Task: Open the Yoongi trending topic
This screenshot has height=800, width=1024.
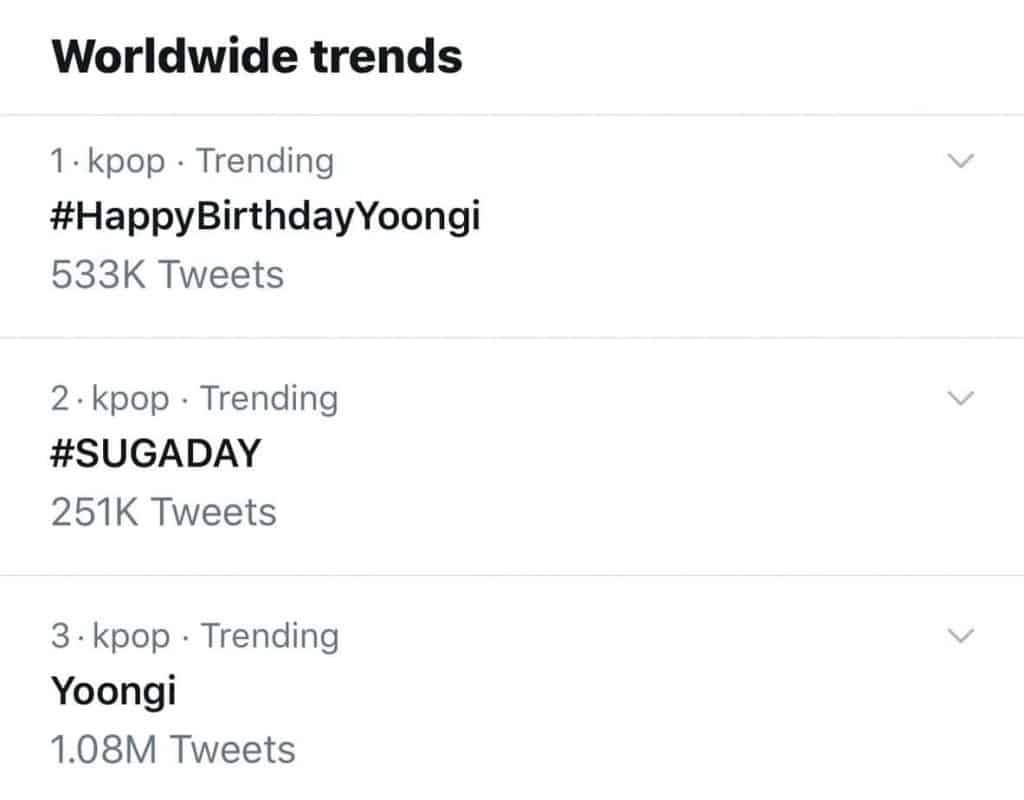Action: [x=113, y=691]
